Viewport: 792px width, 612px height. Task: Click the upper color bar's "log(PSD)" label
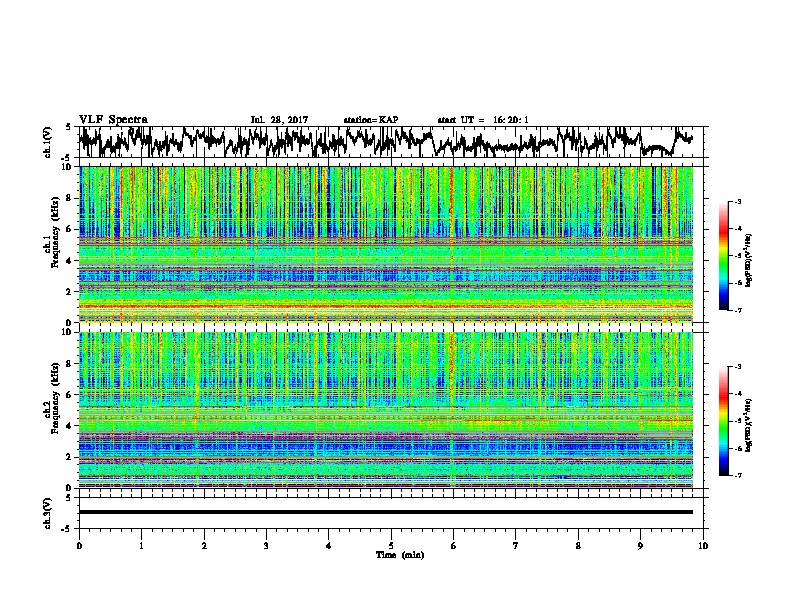click(749, 260)
